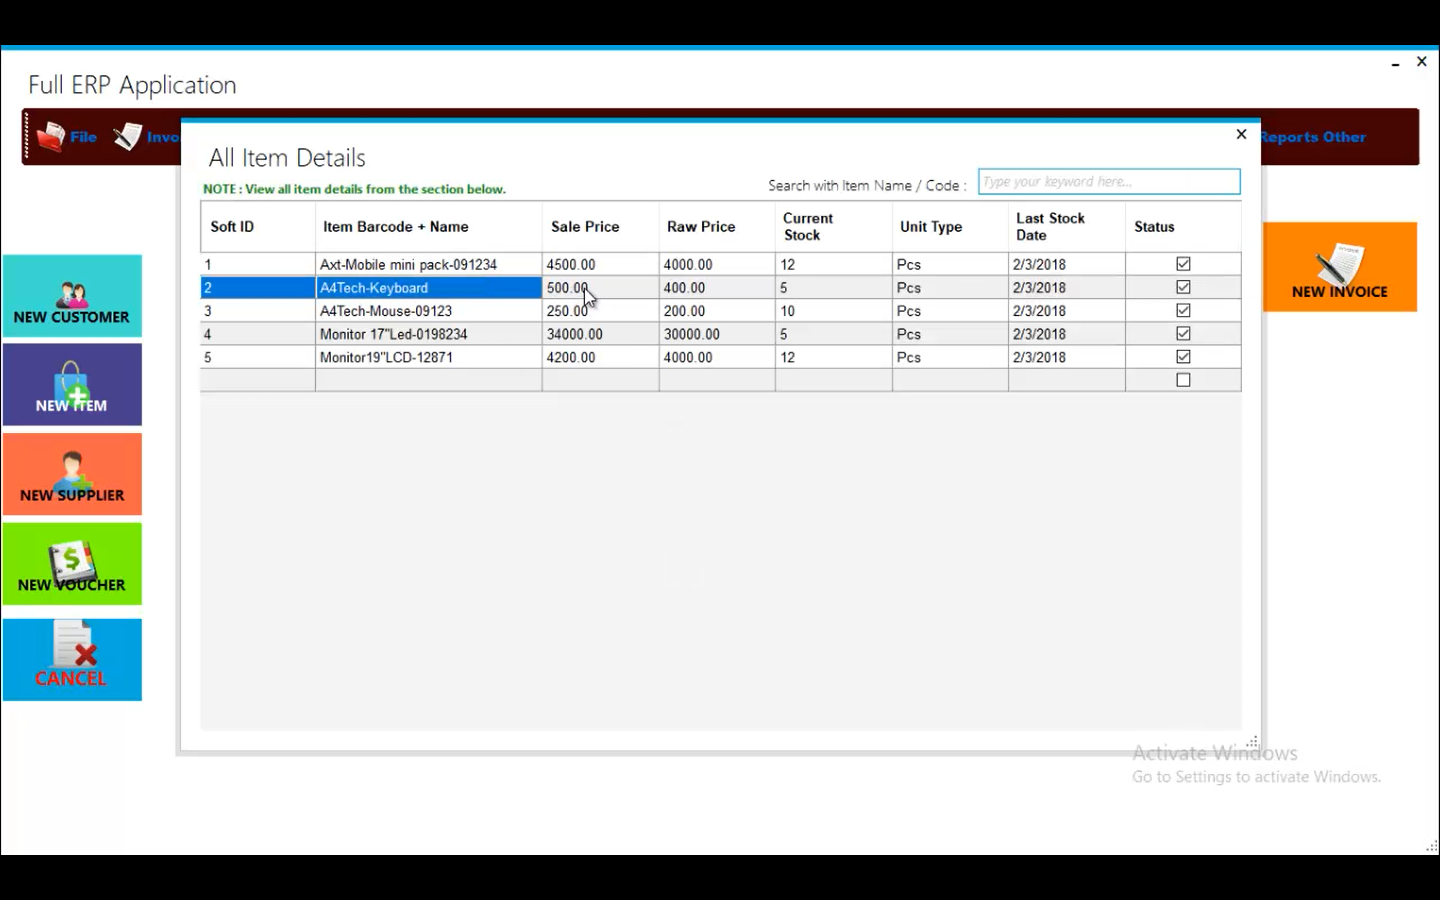Uncheck Status for Axt-Mobile mini pack

point(1183,264)
